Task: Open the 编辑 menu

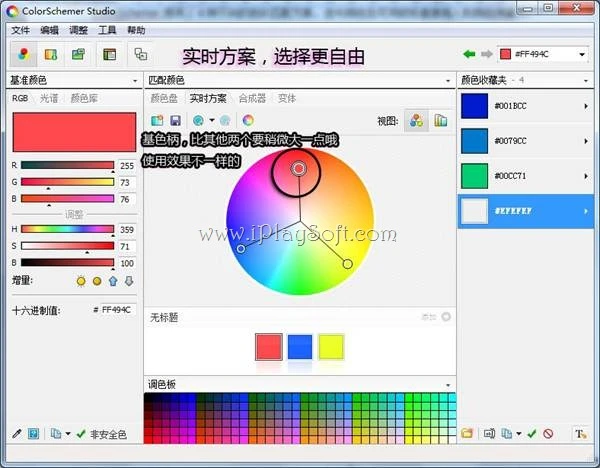Action: [x=49, y=30]
